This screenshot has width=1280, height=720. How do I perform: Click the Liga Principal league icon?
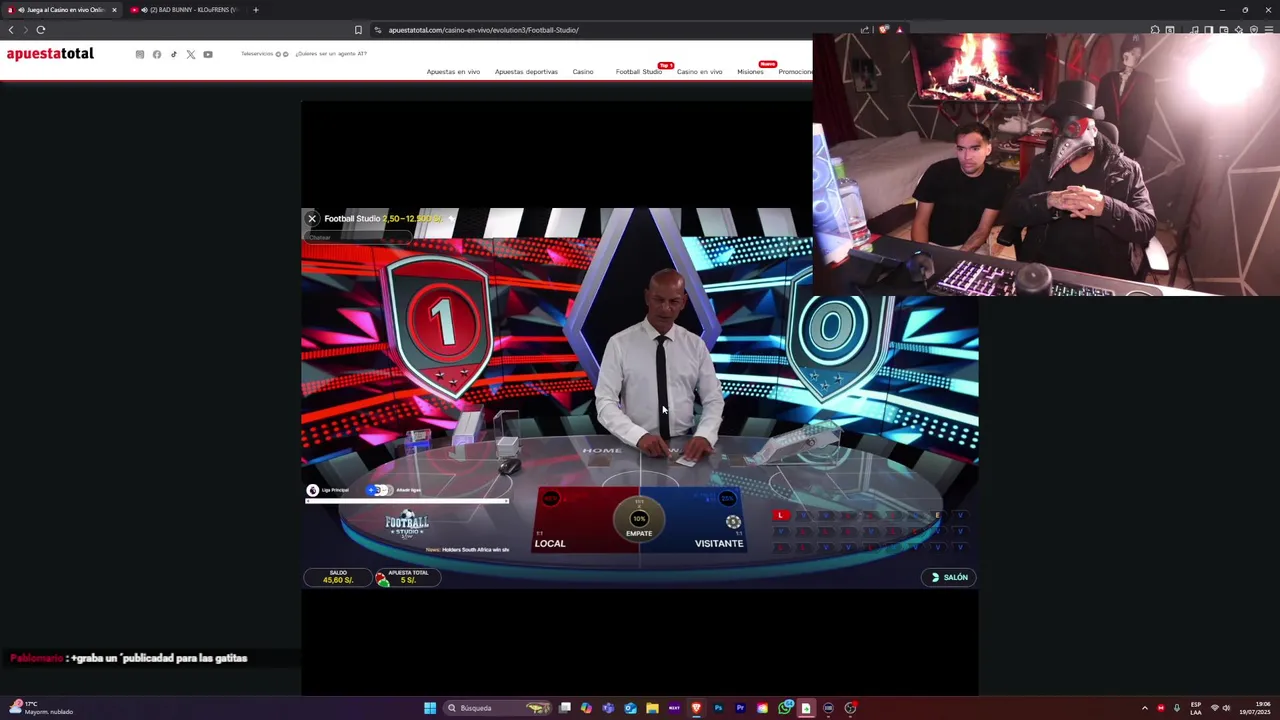(313, 490)
